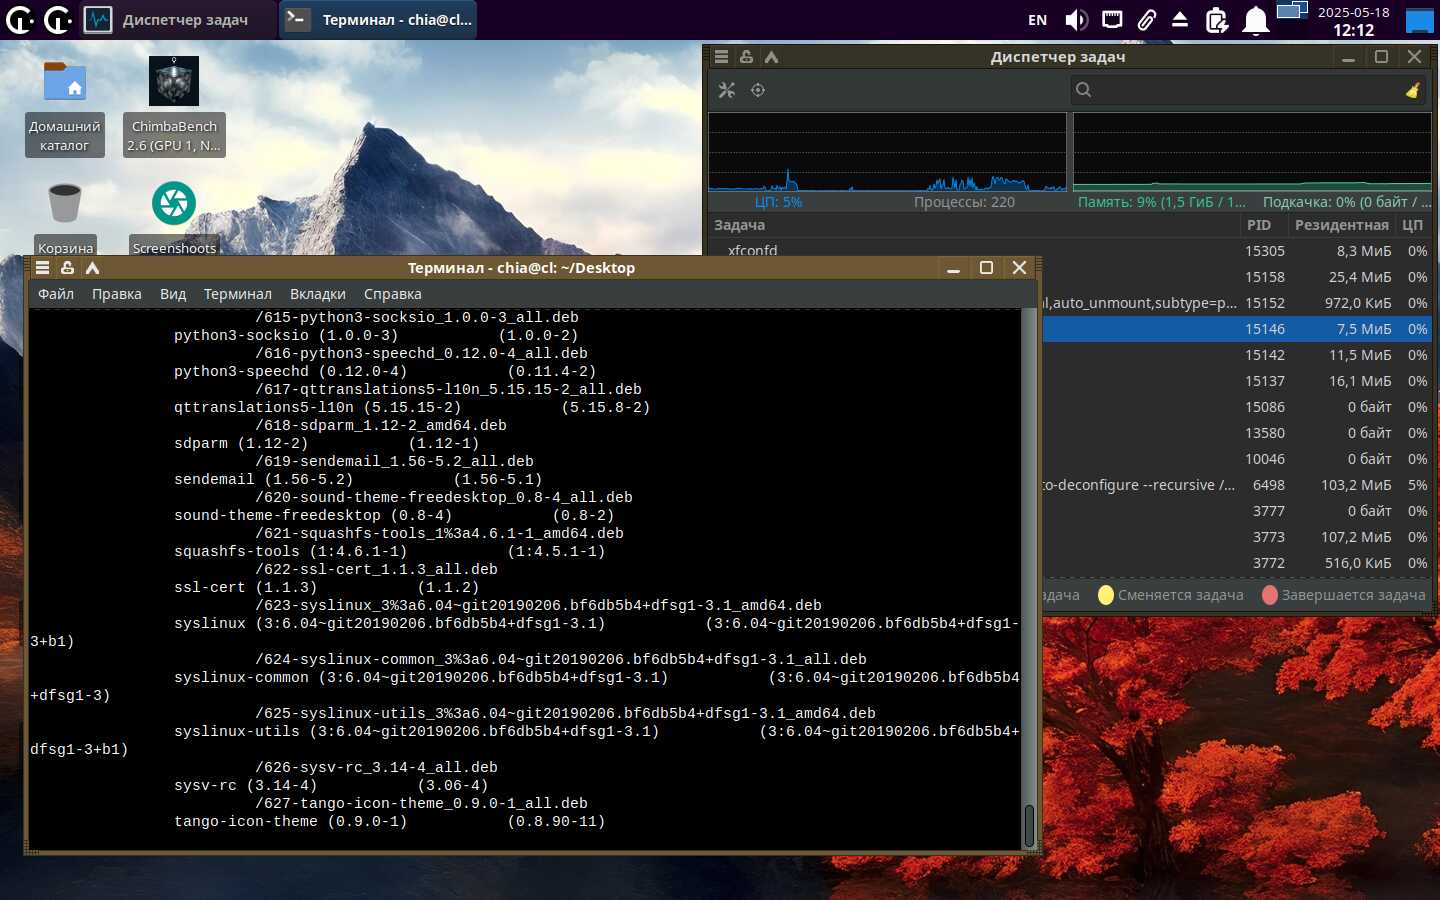Click the 'sendemail (1.56-5.2)' terminal line
Image resolution: width=1440 pixels, height=900 pixels.
point(358,480)
